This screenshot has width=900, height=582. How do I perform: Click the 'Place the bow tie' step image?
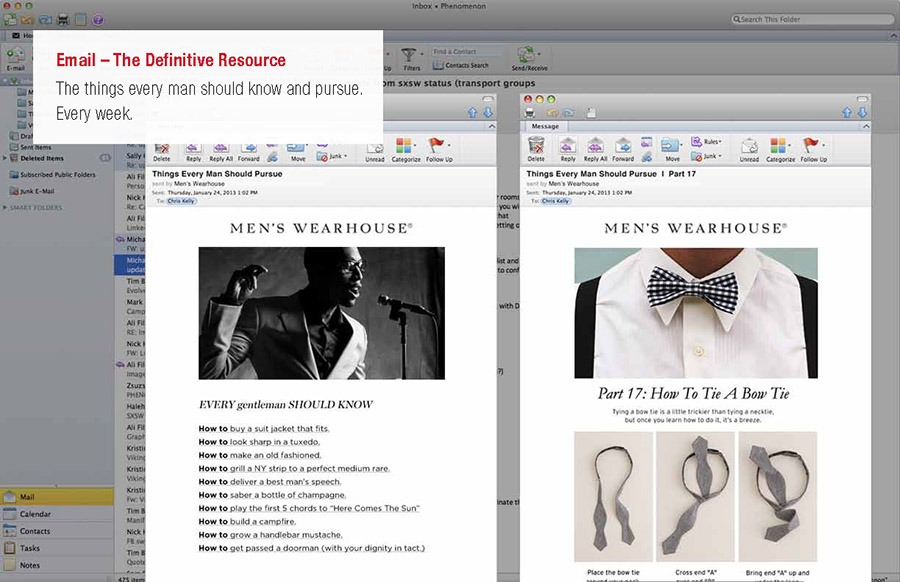click(x=613, y=496)
